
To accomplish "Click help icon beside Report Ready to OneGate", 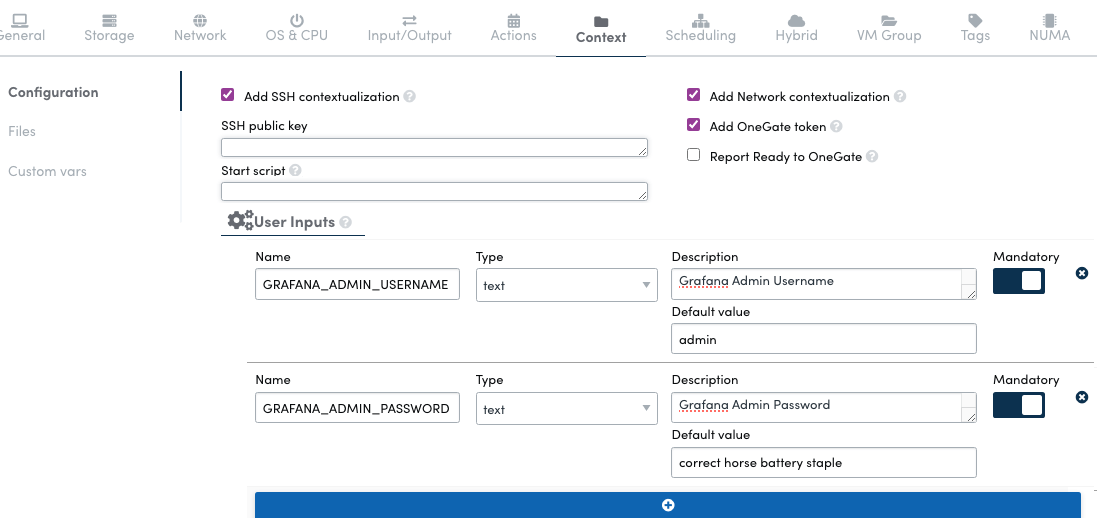I will tap(872, 157).
